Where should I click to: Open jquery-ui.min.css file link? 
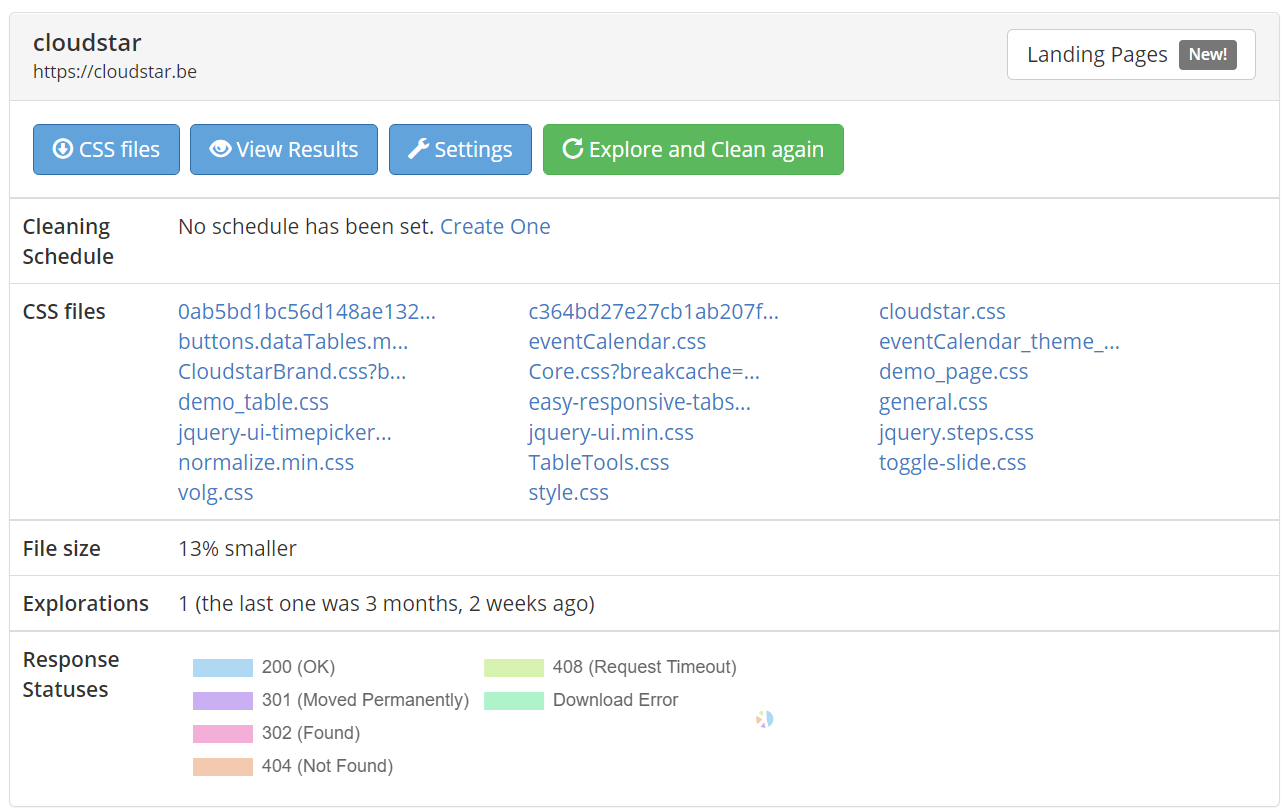point(611,433)
